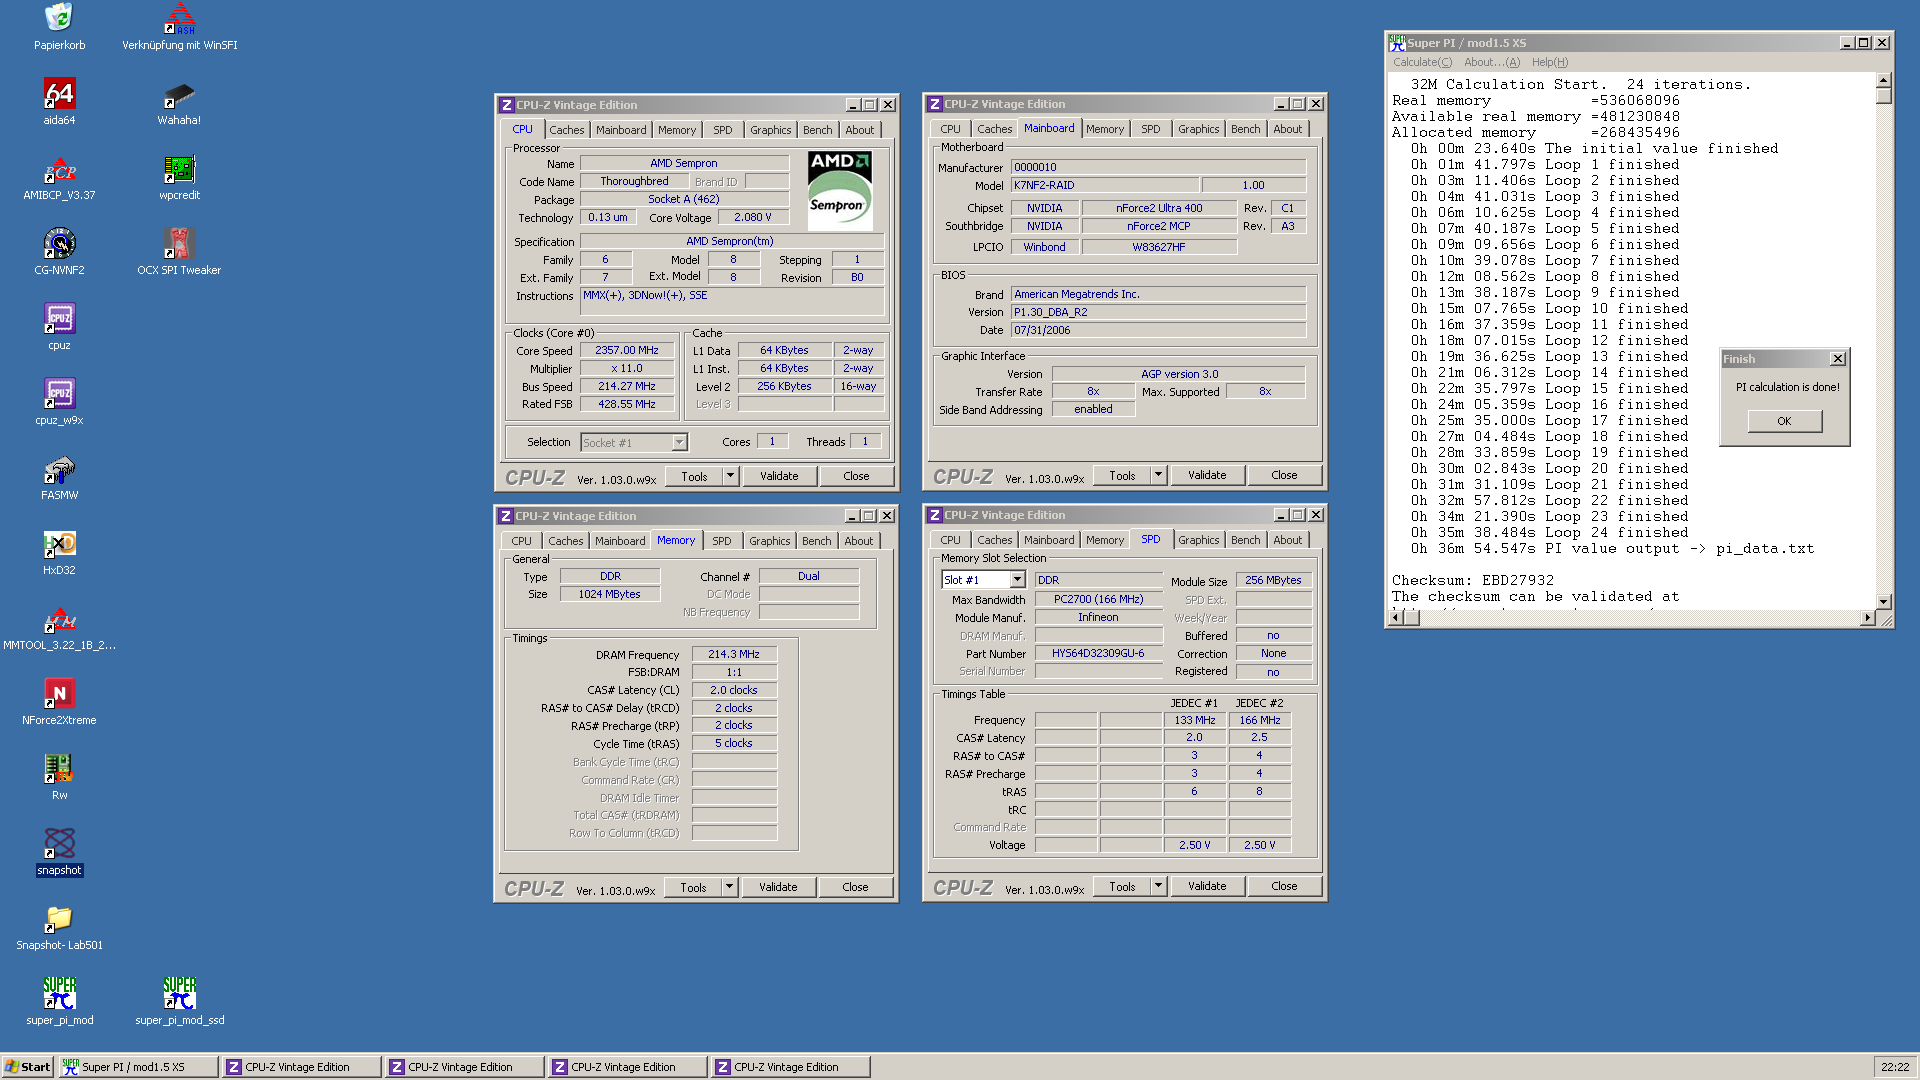Viewport: 1920px width, 1080px height.
Task: Open SPD tab in Mainboard window
Action: [1150, 129]
